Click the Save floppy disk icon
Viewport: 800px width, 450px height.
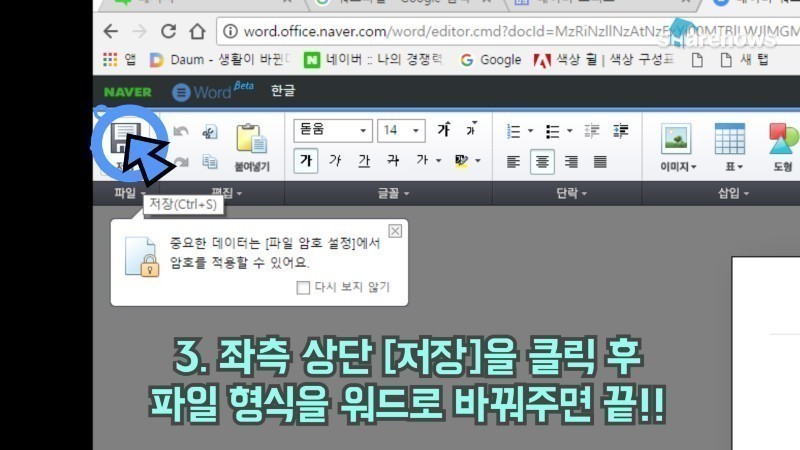(126, 138)
